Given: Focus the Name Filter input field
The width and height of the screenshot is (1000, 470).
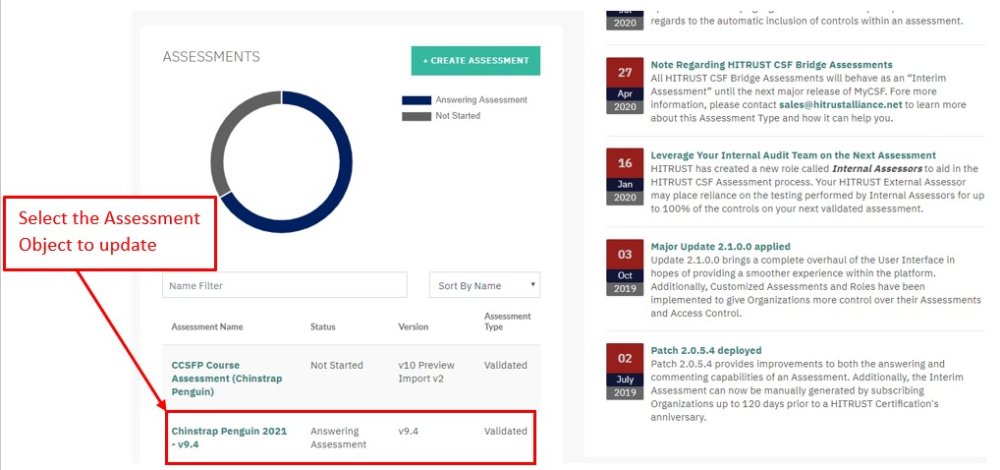Looking at the screenshot, I should (x=285, y=286).
